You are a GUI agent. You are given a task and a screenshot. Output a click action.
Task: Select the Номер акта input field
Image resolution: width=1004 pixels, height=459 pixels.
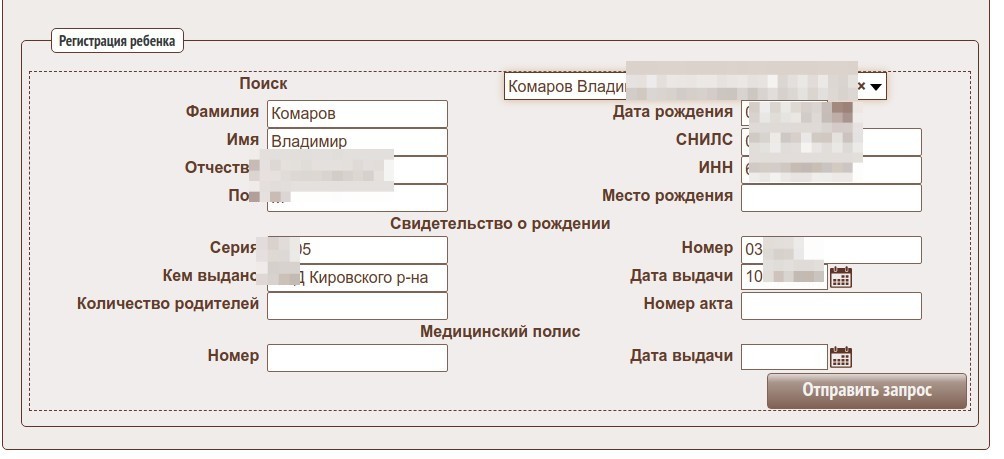[x=830, y=306]
